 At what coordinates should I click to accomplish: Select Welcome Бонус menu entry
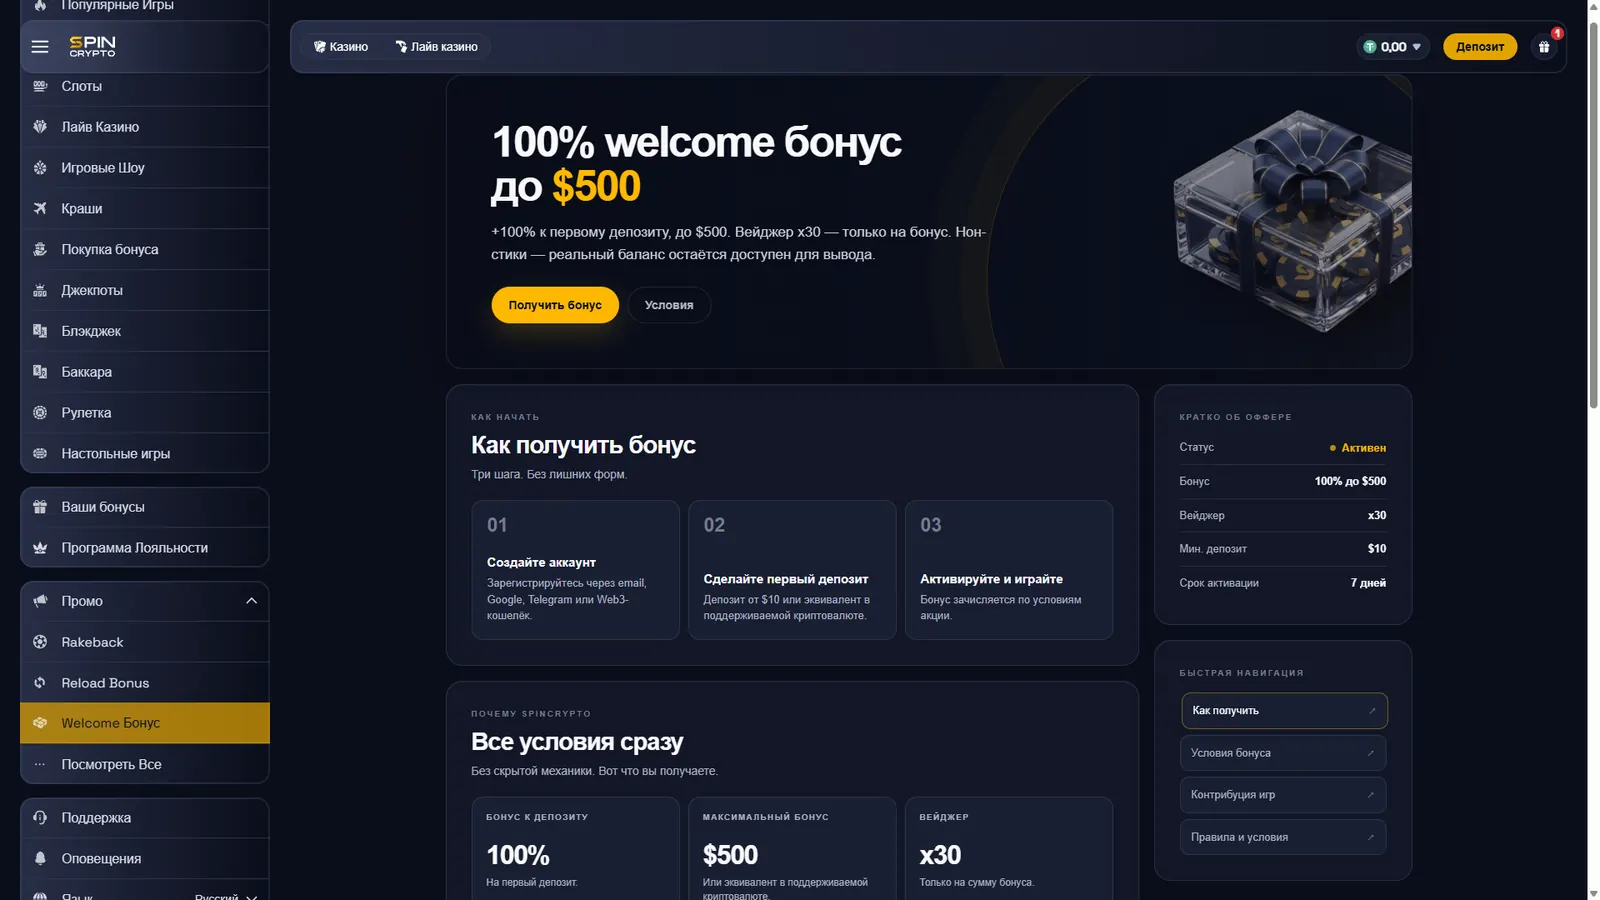pyautogui.click(x=145, y=723)
